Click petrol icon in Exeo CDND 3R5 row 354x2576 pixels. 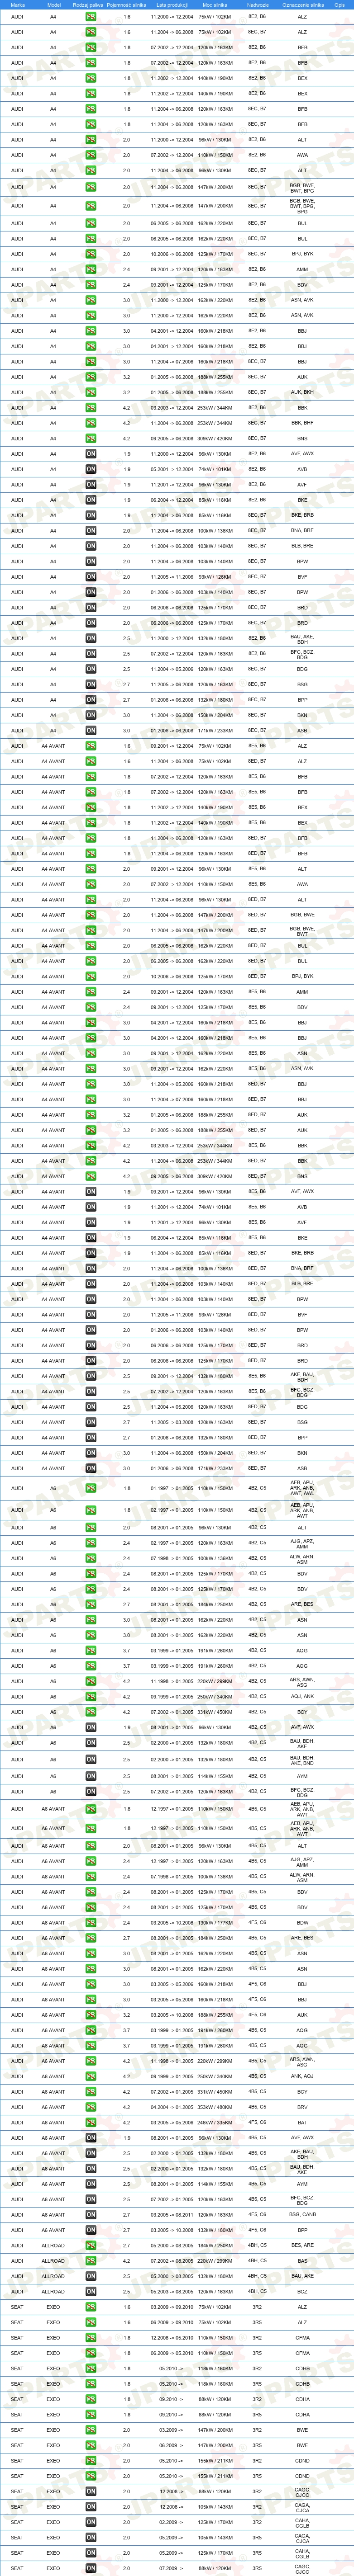91,2476
